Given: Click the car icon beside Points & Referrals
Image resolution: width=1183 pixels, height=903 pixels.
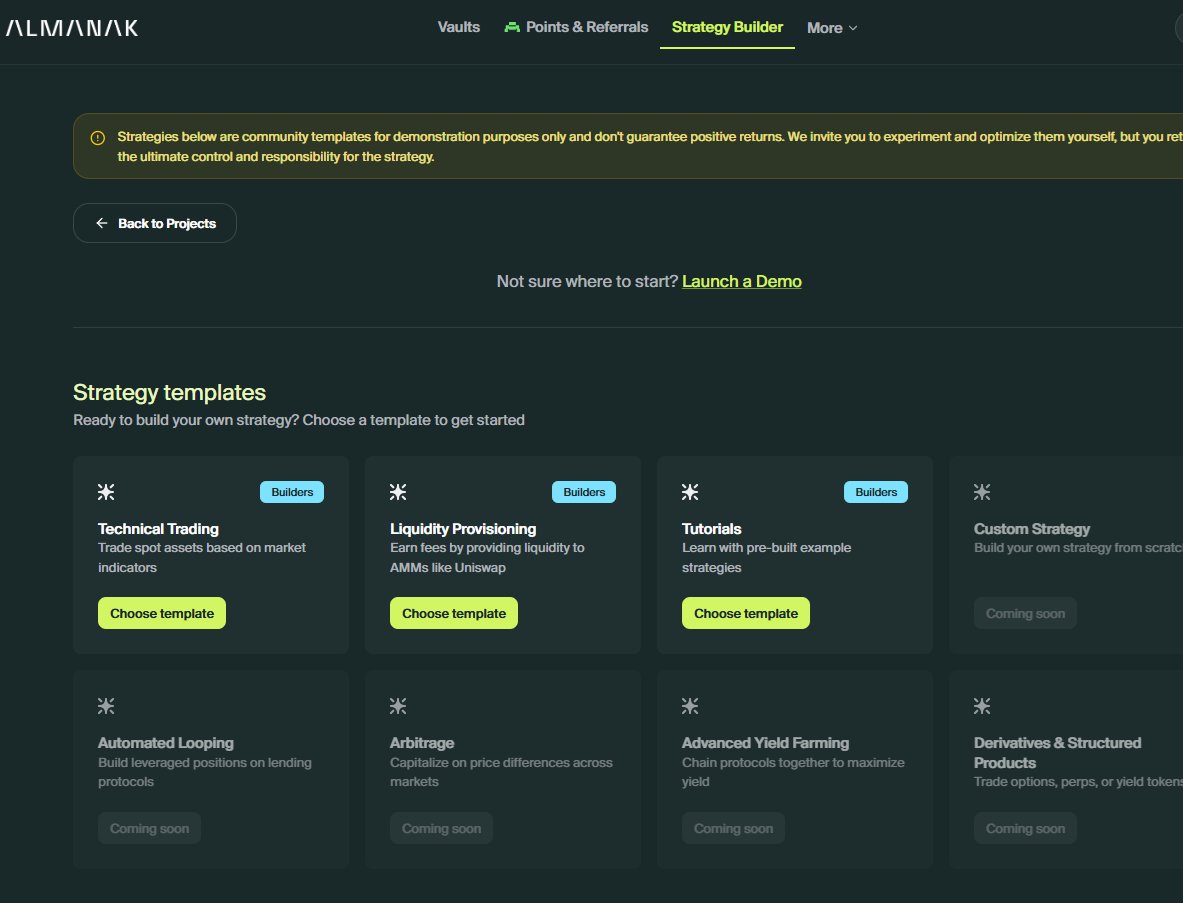Looking at the screenshot, I should [512, 27].
